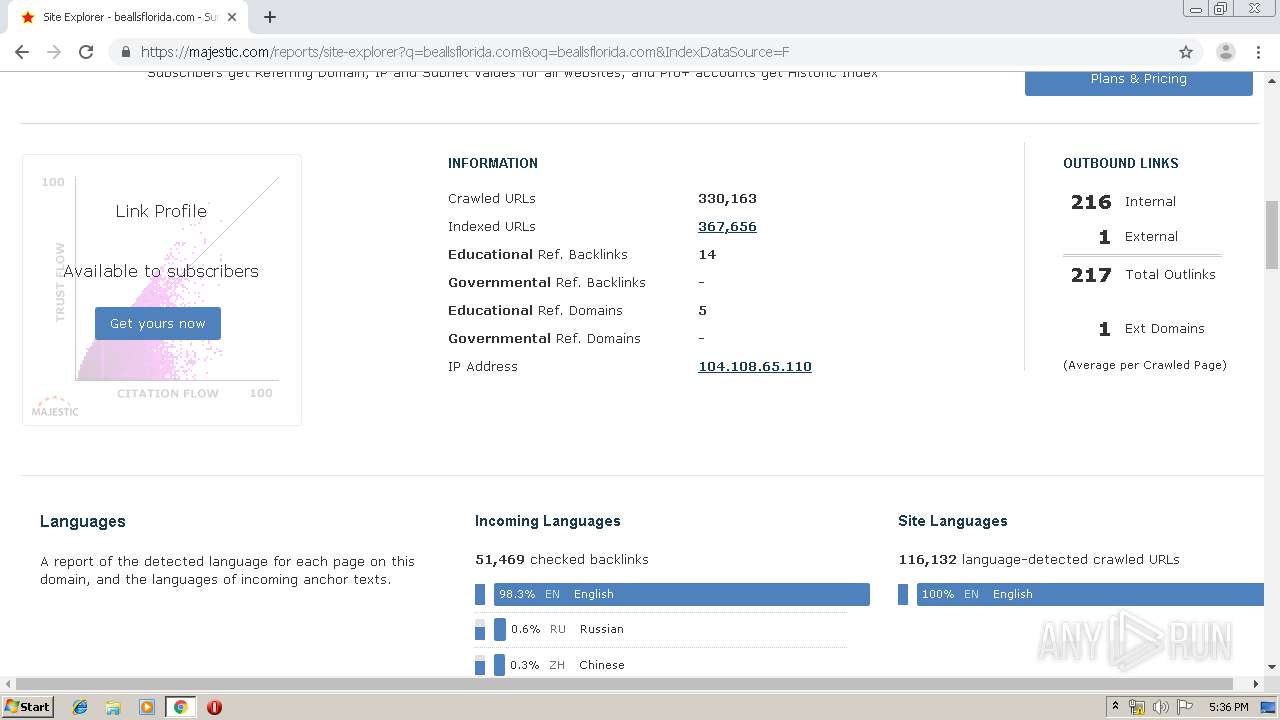This screenshot has width=1280, height=720.
Task: Select the Site Explorer beallsflorida.com tab
Action: pyautogui.click(x=128, y=17)
